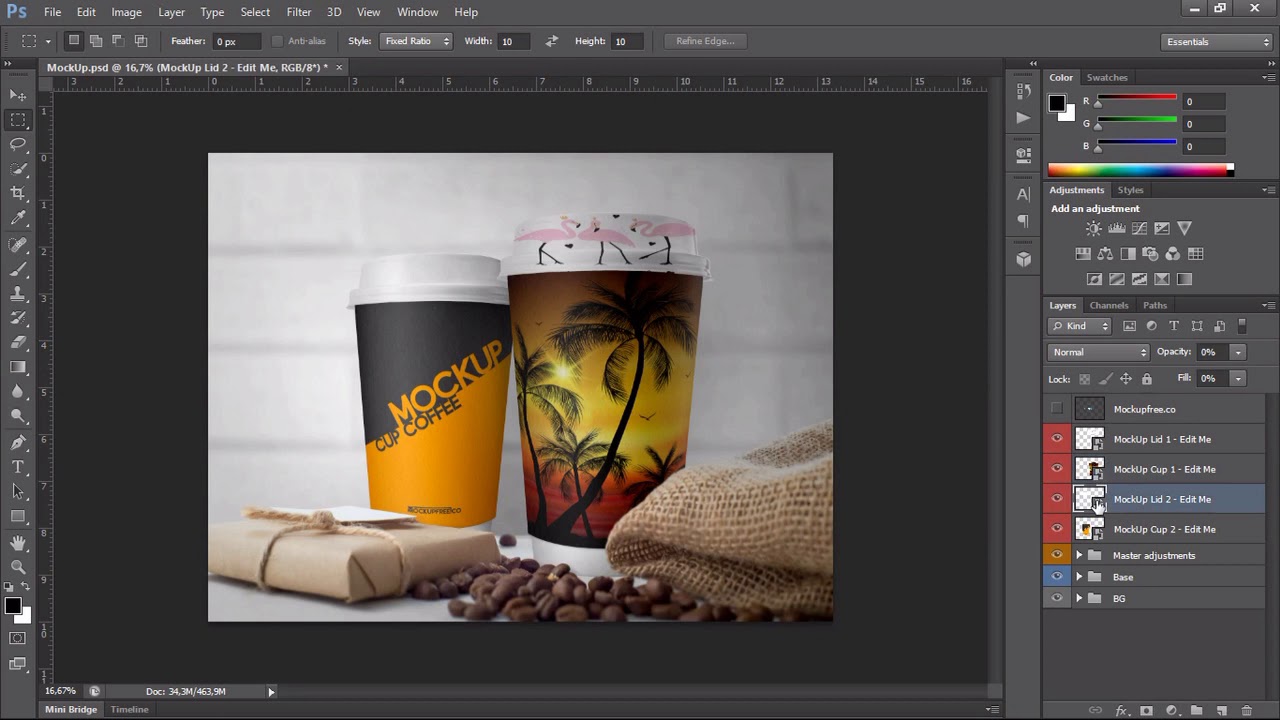Viewport: 1280px width, 720px height.
Task: Click Add to selection icon
Action: [x=96, y=41]
